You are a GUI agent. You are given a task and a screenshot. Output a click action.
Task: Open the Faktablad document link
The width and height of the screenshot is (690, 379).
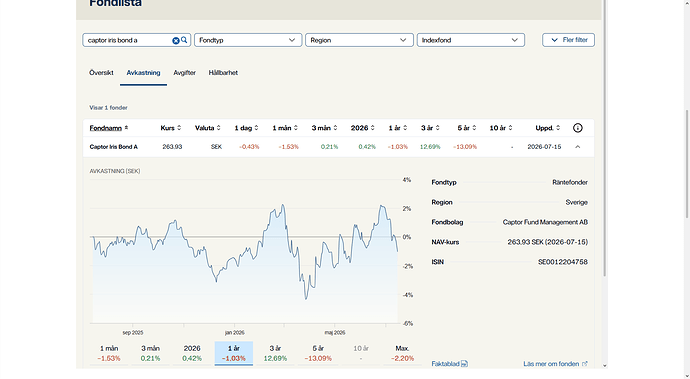pyautogui.click(x=449, y=364)
